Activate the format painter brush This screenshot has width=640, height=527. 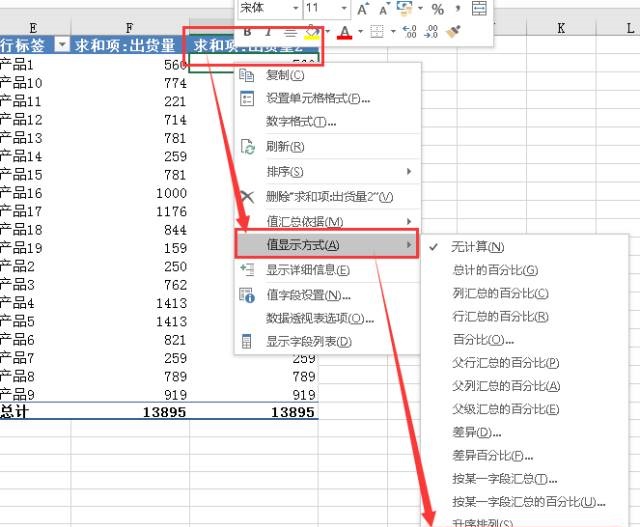453,31
